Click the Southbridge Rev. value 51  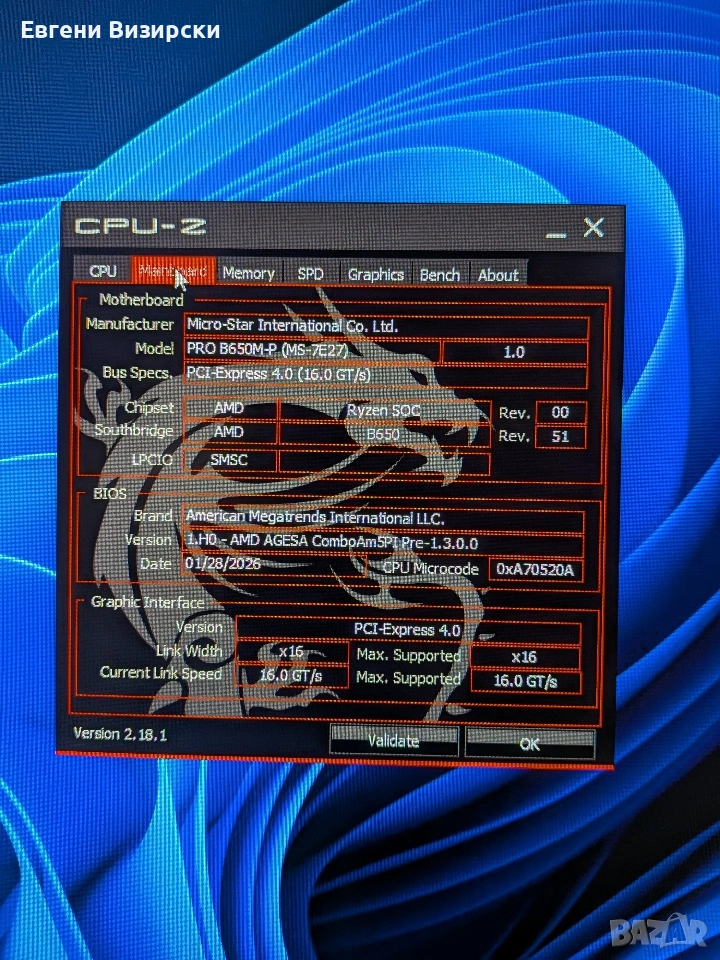coord(560,437)
